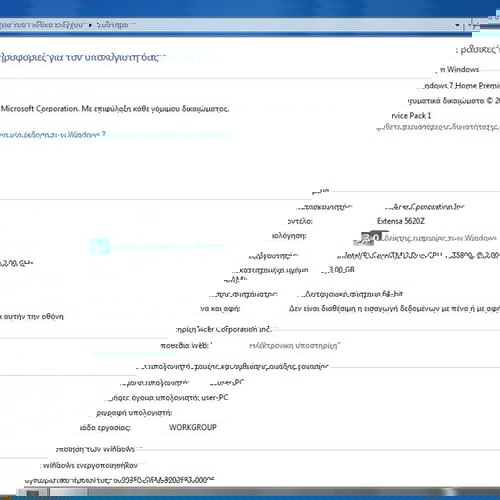This screenshot has height=500, width=500.
Task: Select the second taskbar window button
Action: click(x=69, y=493)
